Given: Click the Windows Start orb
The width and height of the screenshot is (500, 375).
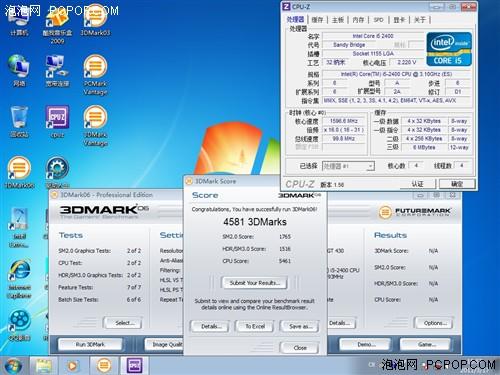Looking at the screenshot, I should point(13,366).
